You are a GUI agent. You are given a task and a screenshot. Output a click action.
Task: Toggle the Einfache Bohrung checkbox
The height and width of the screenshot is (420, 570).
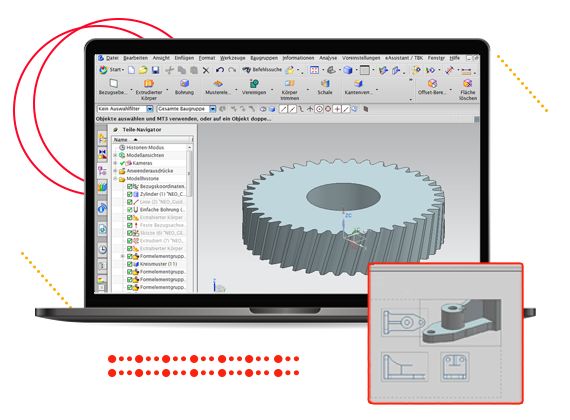[x=129, y=210]
